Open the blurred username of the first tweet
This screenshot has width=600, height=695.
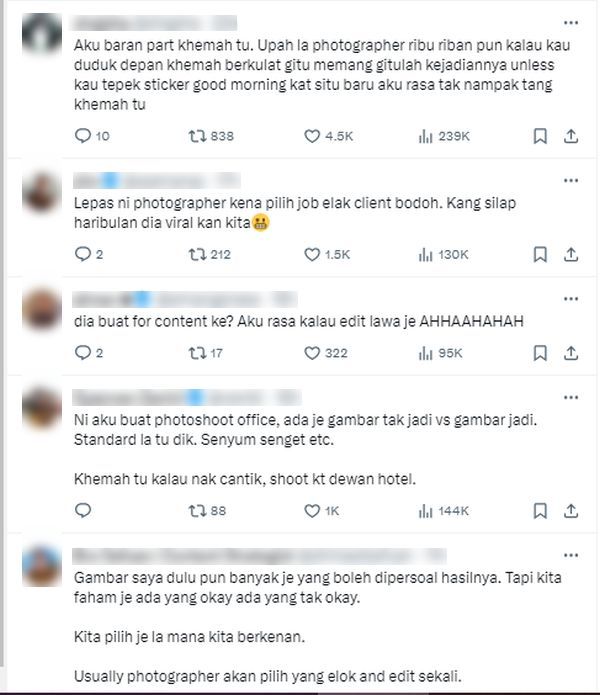(x=155, y=23)
